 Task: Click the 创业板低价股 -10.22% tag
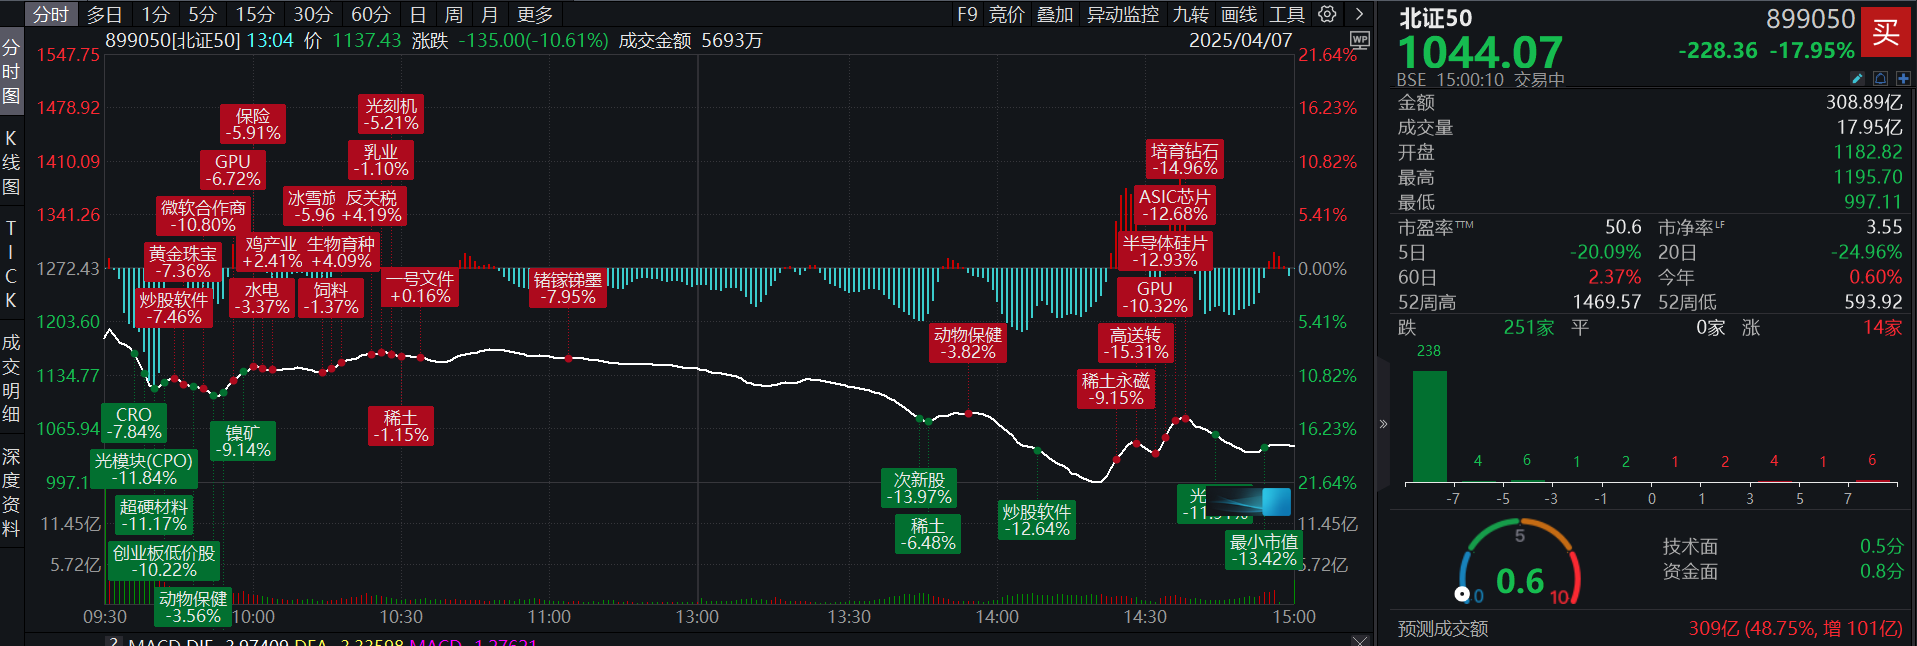click(x=164, y=561)
